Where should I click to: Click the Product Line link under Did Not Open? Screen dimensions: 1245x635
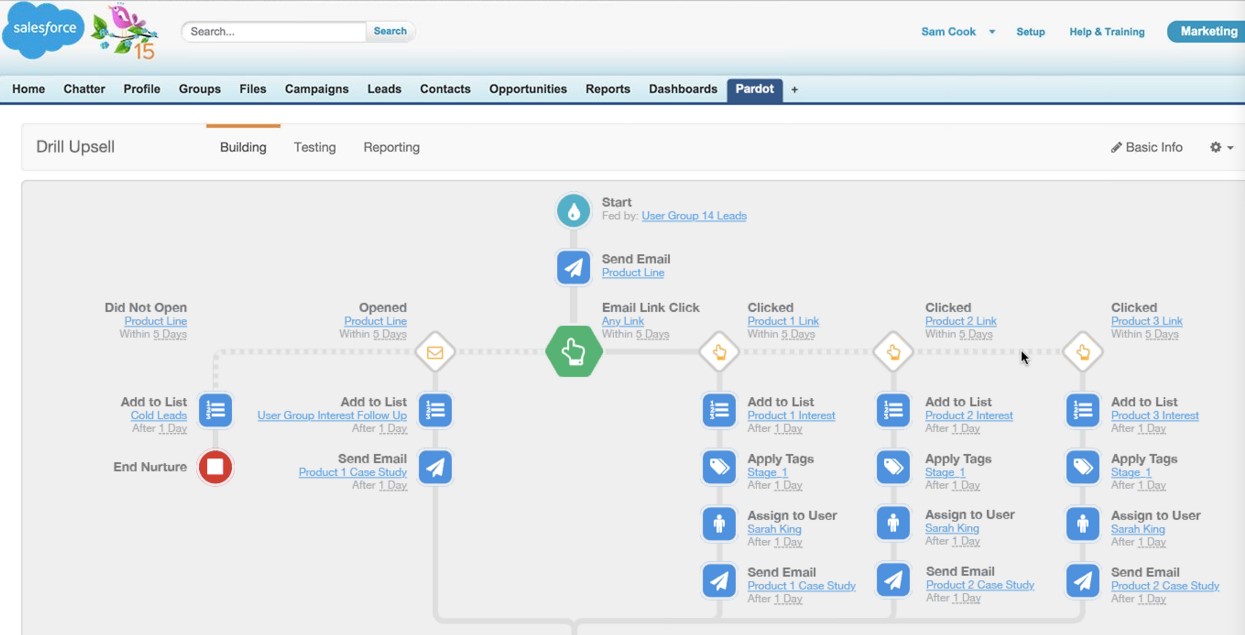(x=156, y=321)
